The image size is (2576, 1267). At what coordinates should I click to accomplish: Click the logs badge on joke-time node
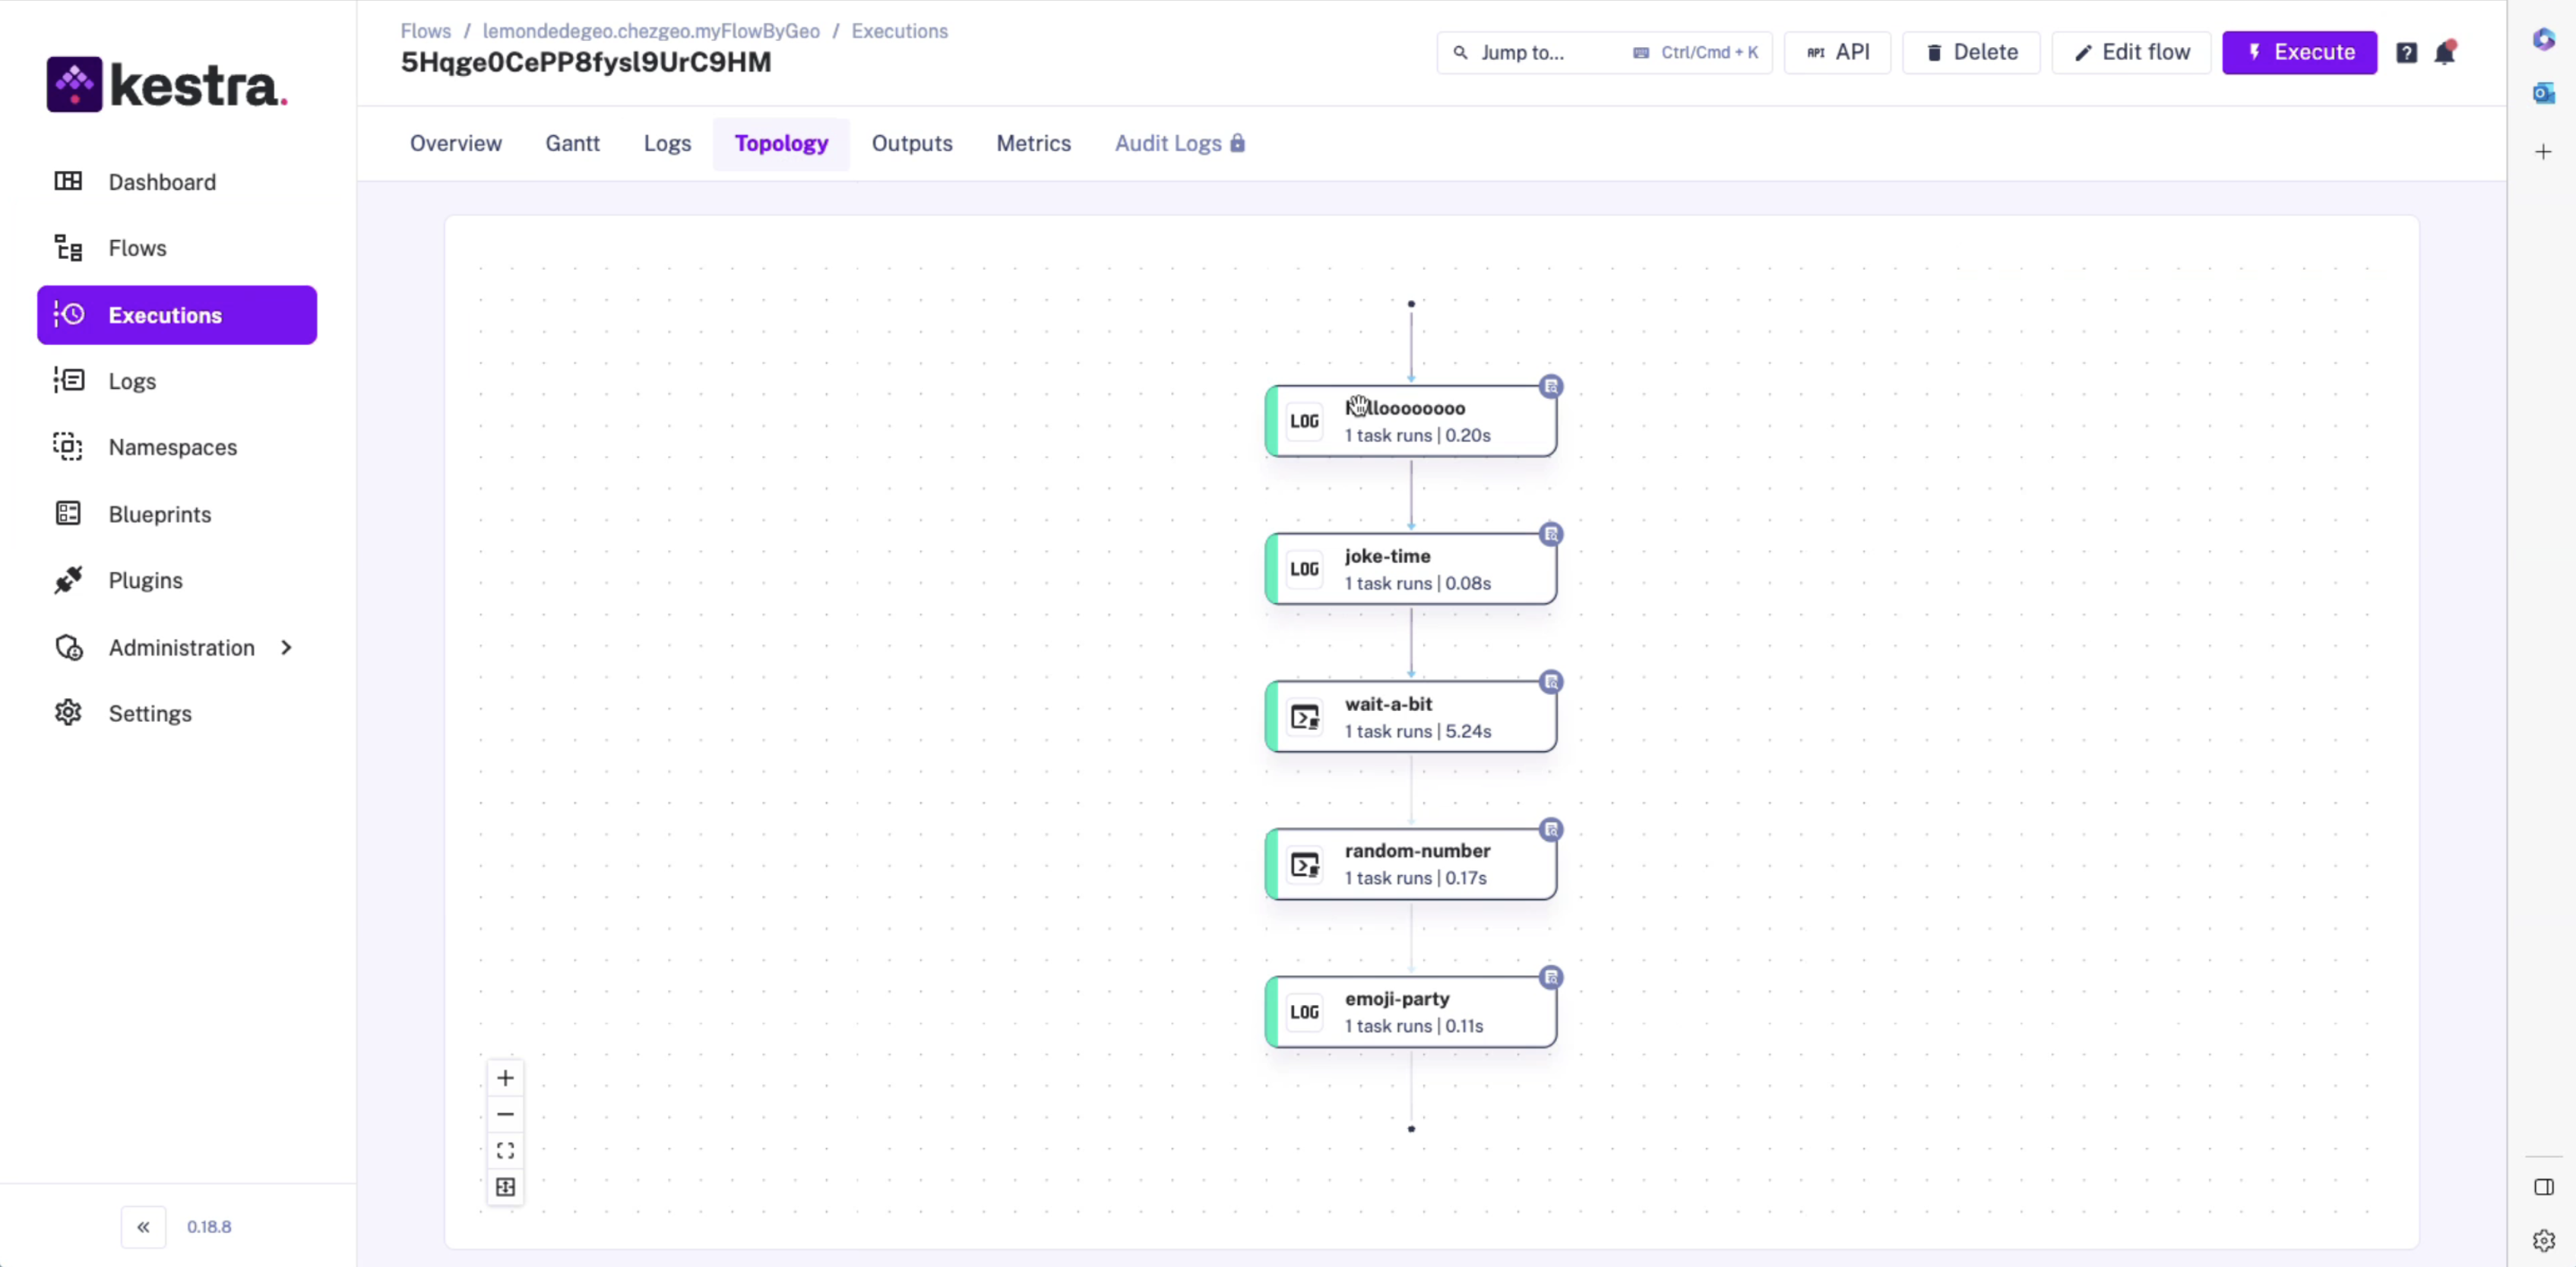click(1550, 534)
